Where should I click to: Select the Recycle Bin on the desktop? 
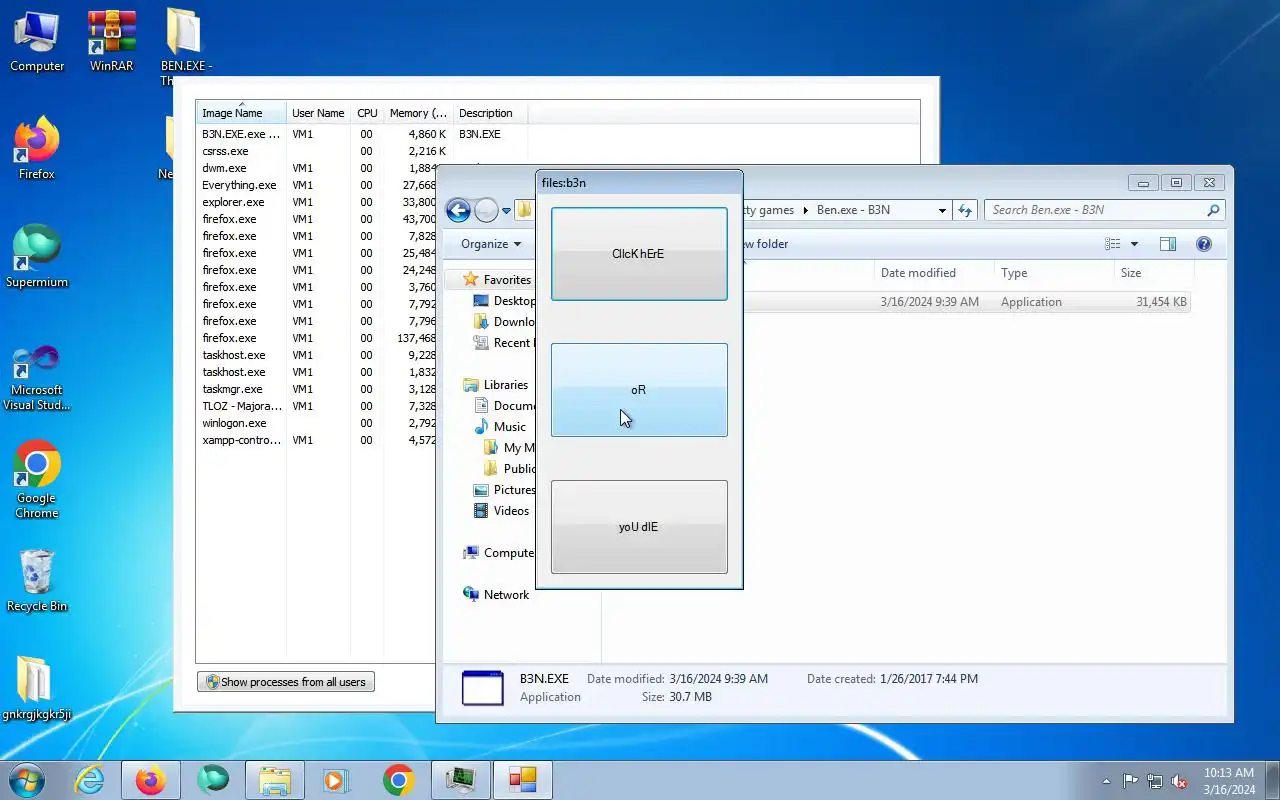coord(37,582)
